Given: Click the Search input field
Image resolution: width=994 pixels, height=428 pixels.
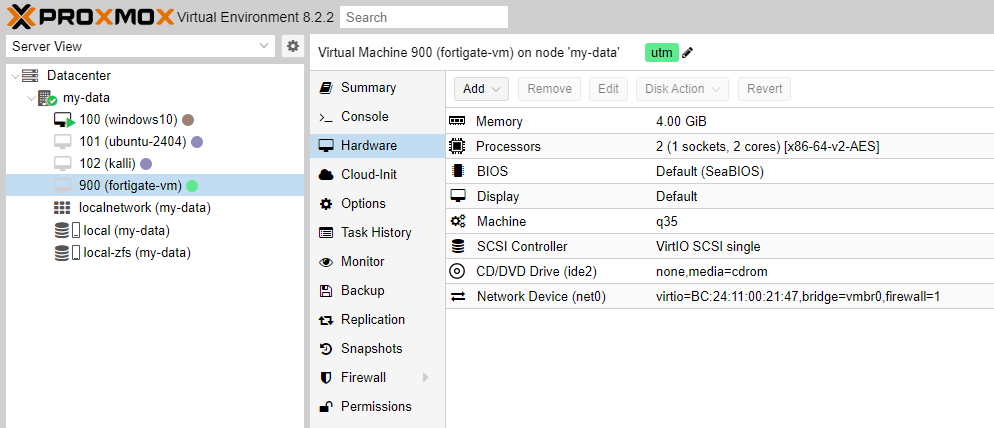Looking at the screenshot, I should [423, 17].
